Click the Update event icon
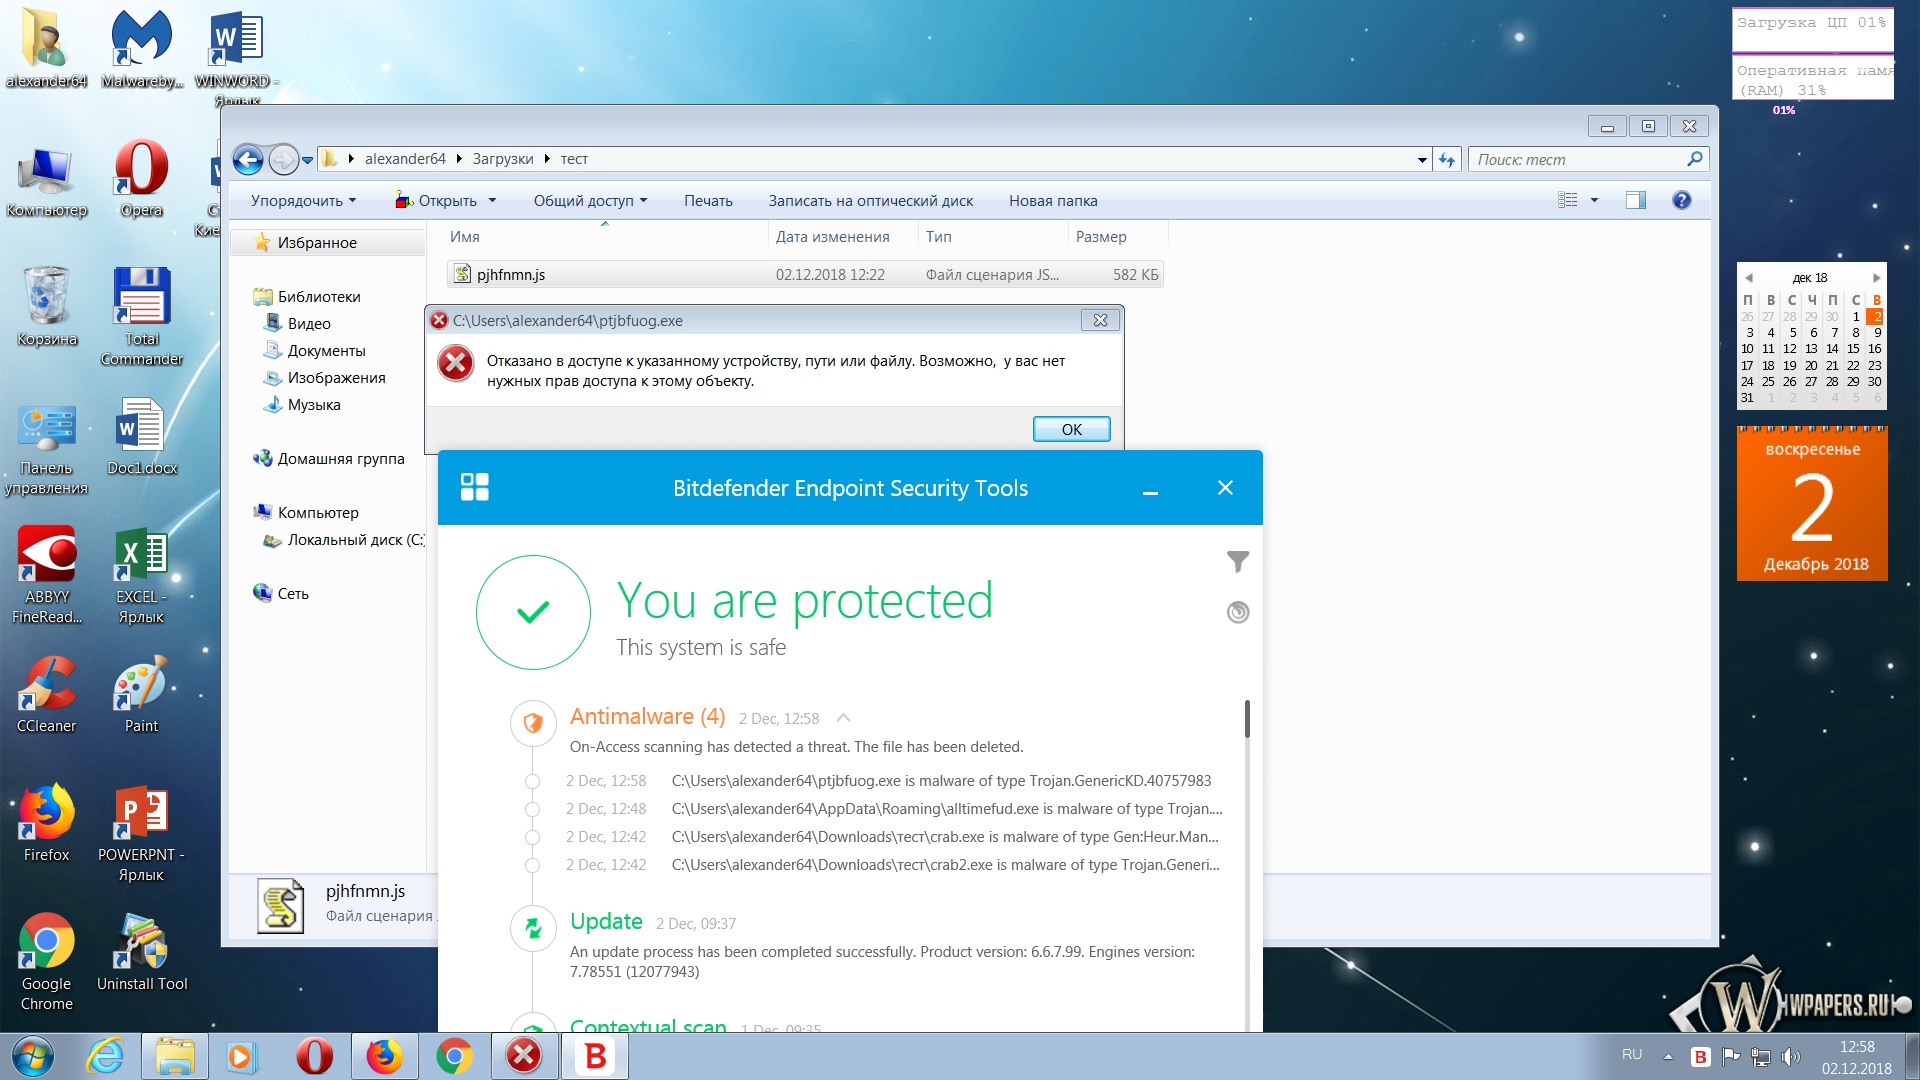 (x=533, y=928)
